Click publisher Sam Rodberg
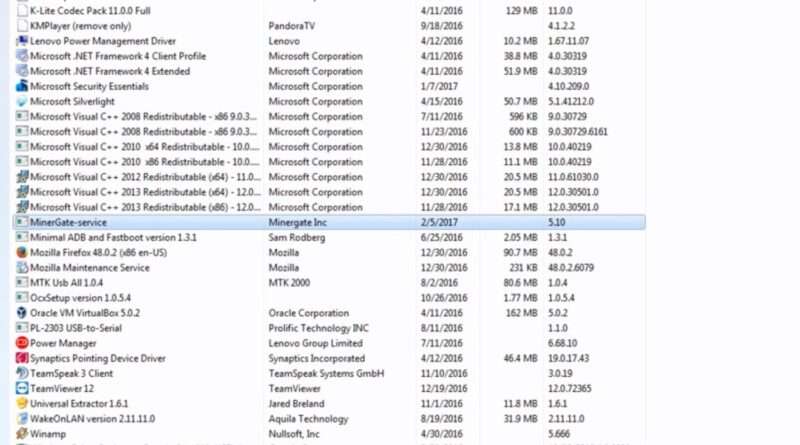This screenshot has height=445, width=800. click(x=296, y=237)
